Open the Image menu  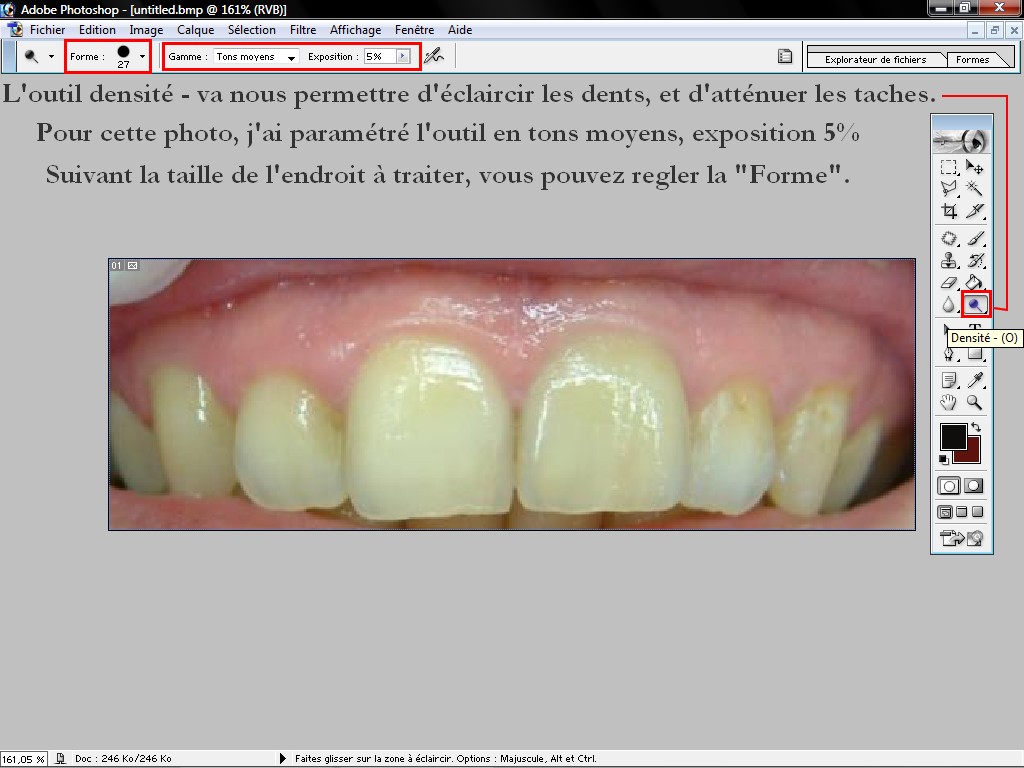pos(146,29)
